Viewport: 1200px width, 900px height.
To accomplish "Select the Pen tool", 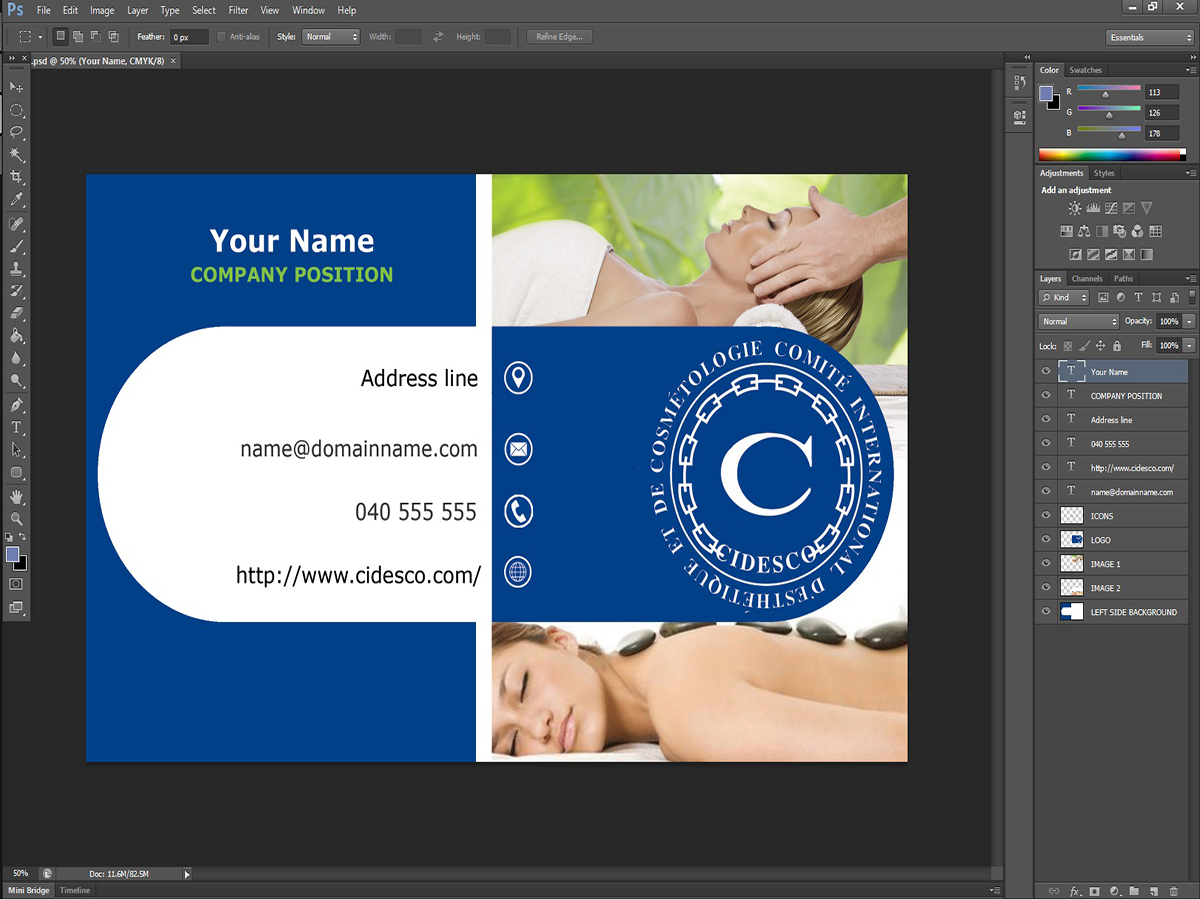I will coord(16,405).
